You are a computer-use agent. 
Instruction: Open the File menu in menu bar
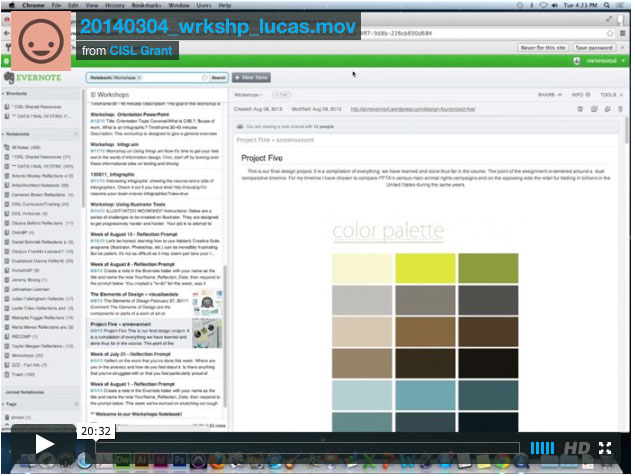(x=56, y=5)
